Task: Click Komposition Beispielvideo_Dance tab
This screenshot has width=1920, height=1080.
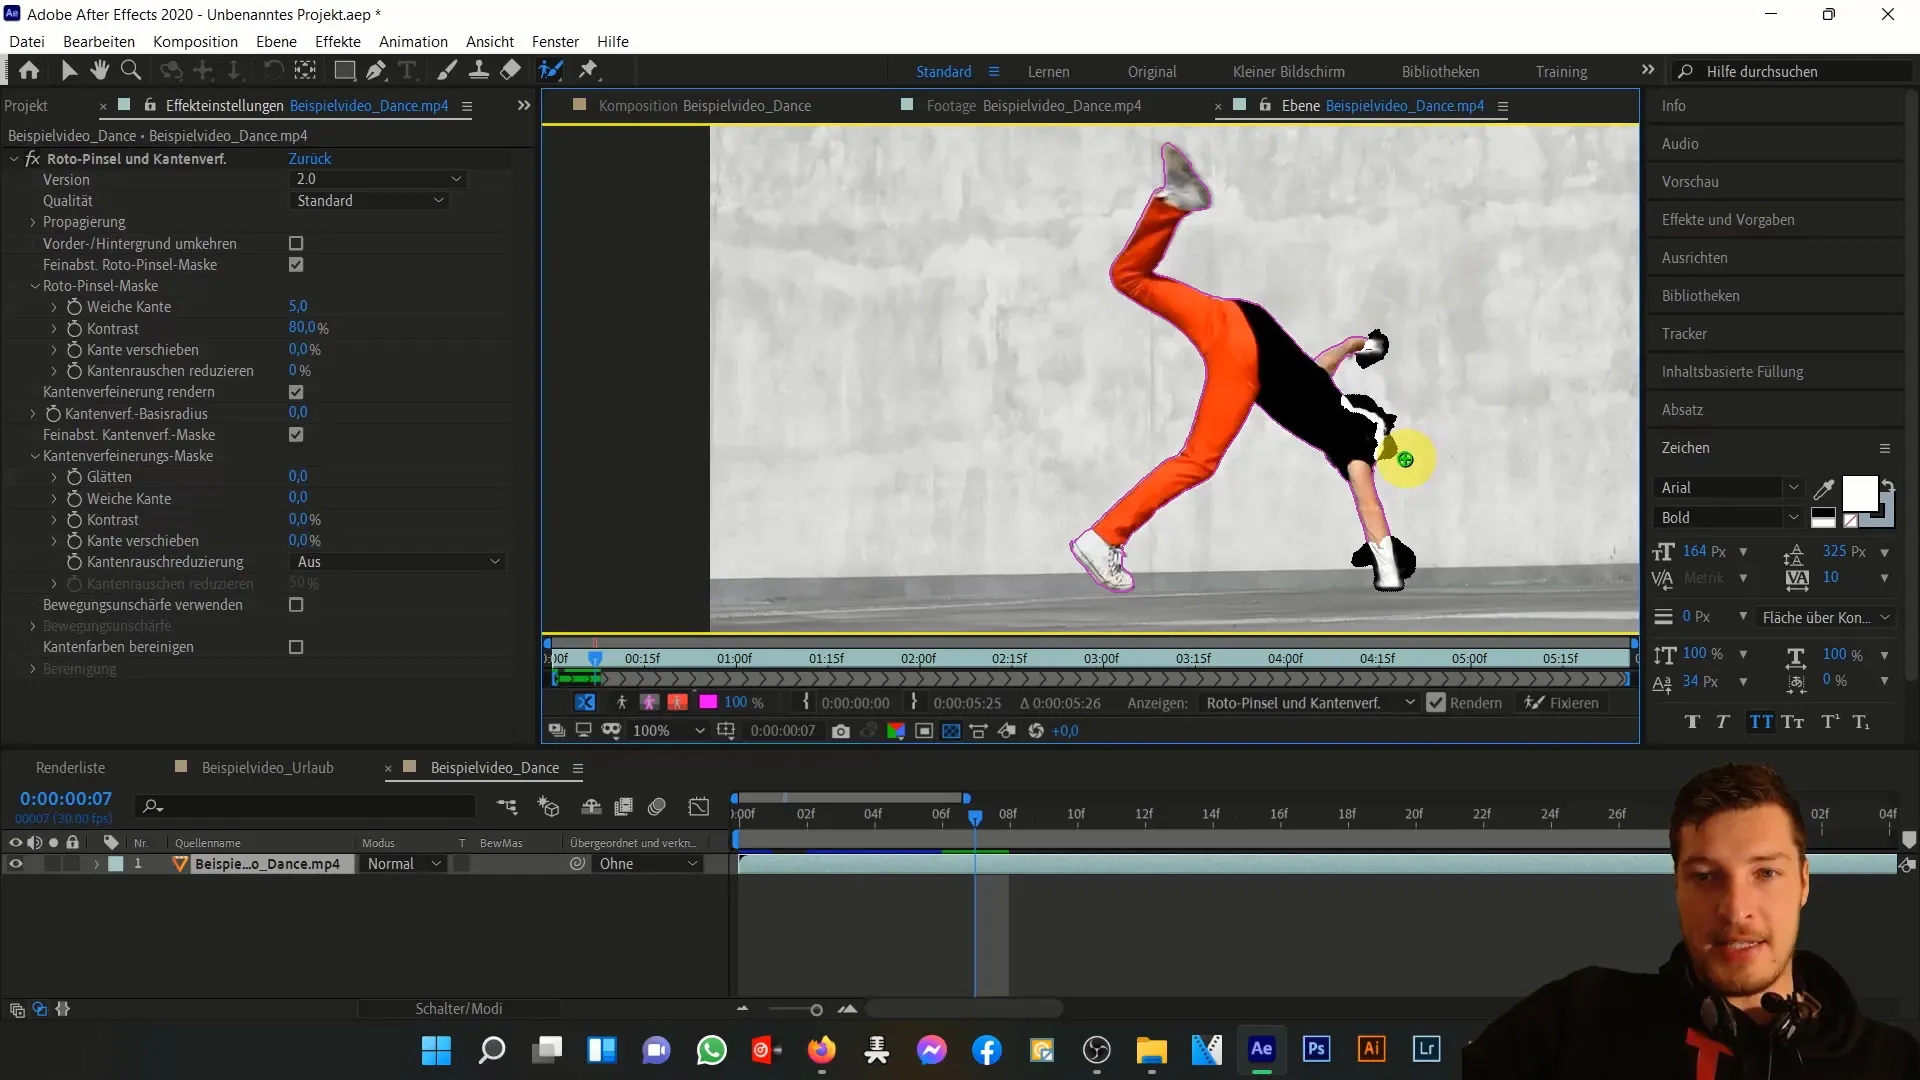Action: pyautogui.click(x=704, y=105)
